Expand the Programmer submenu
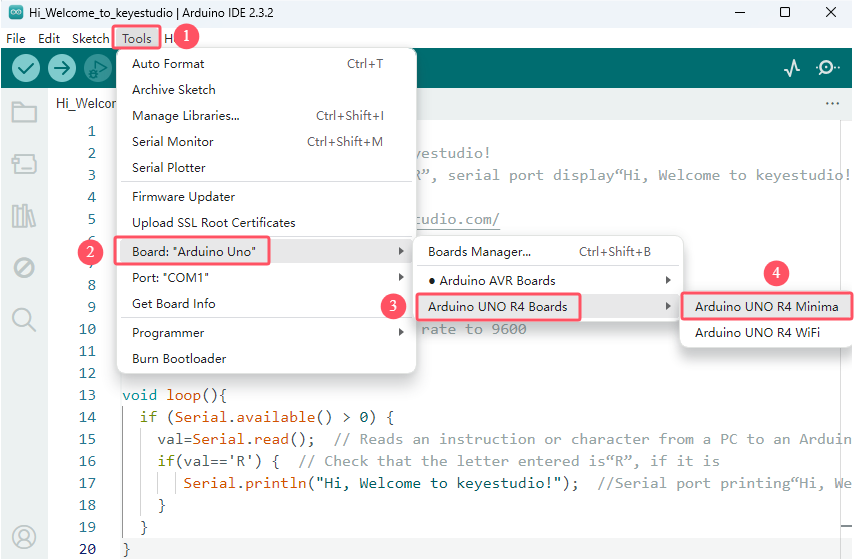The height and width of the screenshot is (560, 855). click(266, 333)
